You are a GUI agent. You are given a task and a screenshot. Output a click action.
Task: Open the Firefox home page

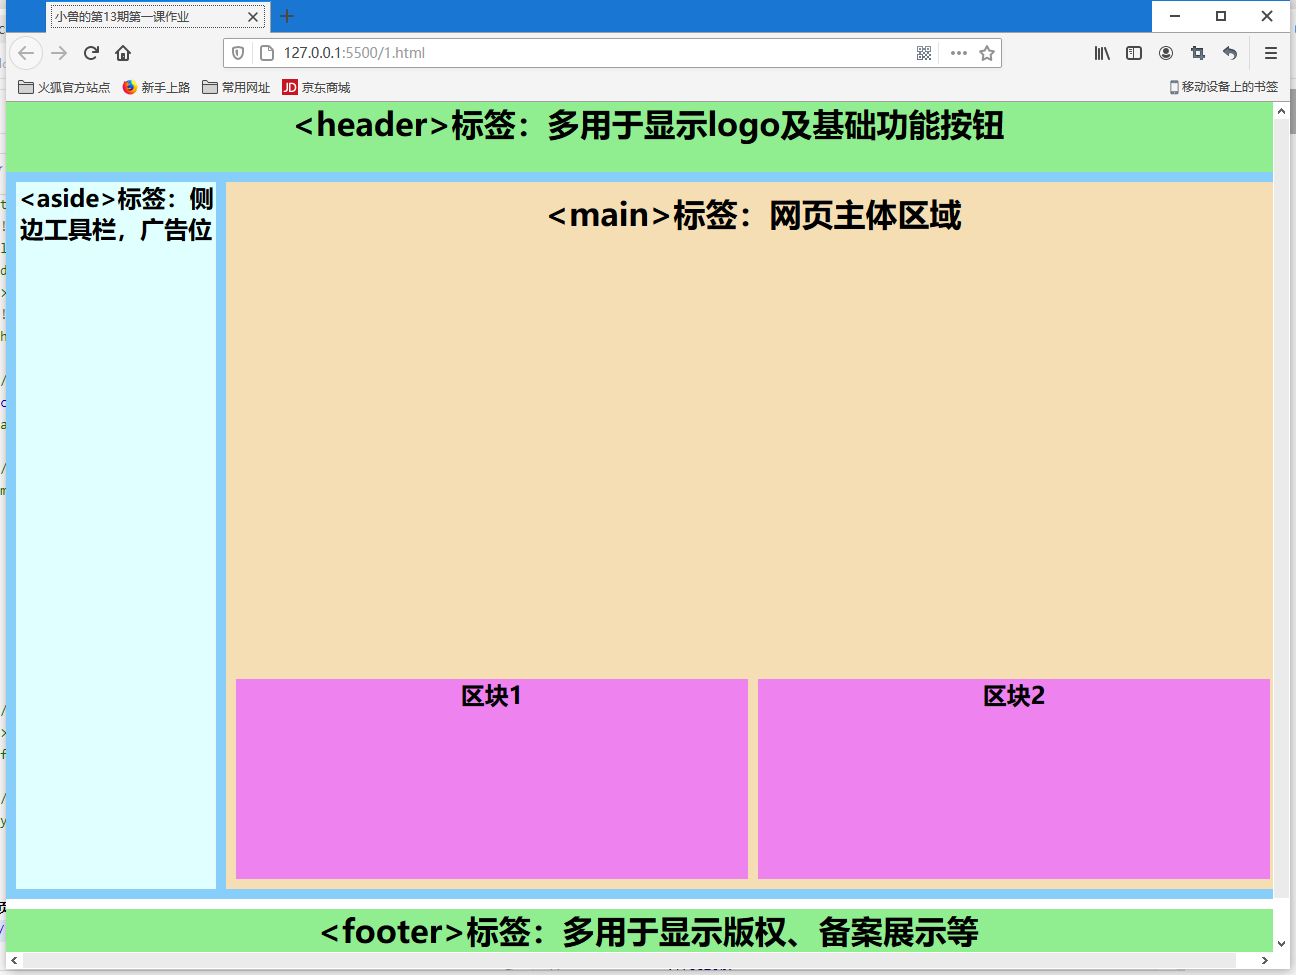[123, 53]
